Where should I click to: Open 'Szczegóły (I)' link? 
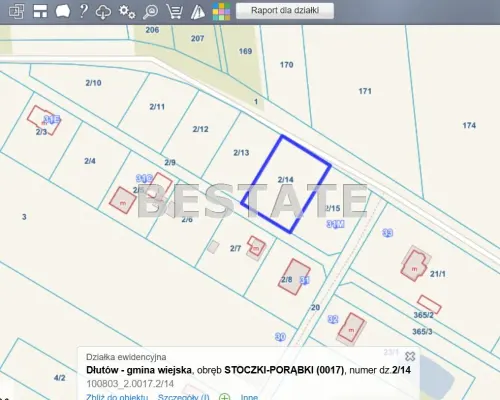[183, 397]
